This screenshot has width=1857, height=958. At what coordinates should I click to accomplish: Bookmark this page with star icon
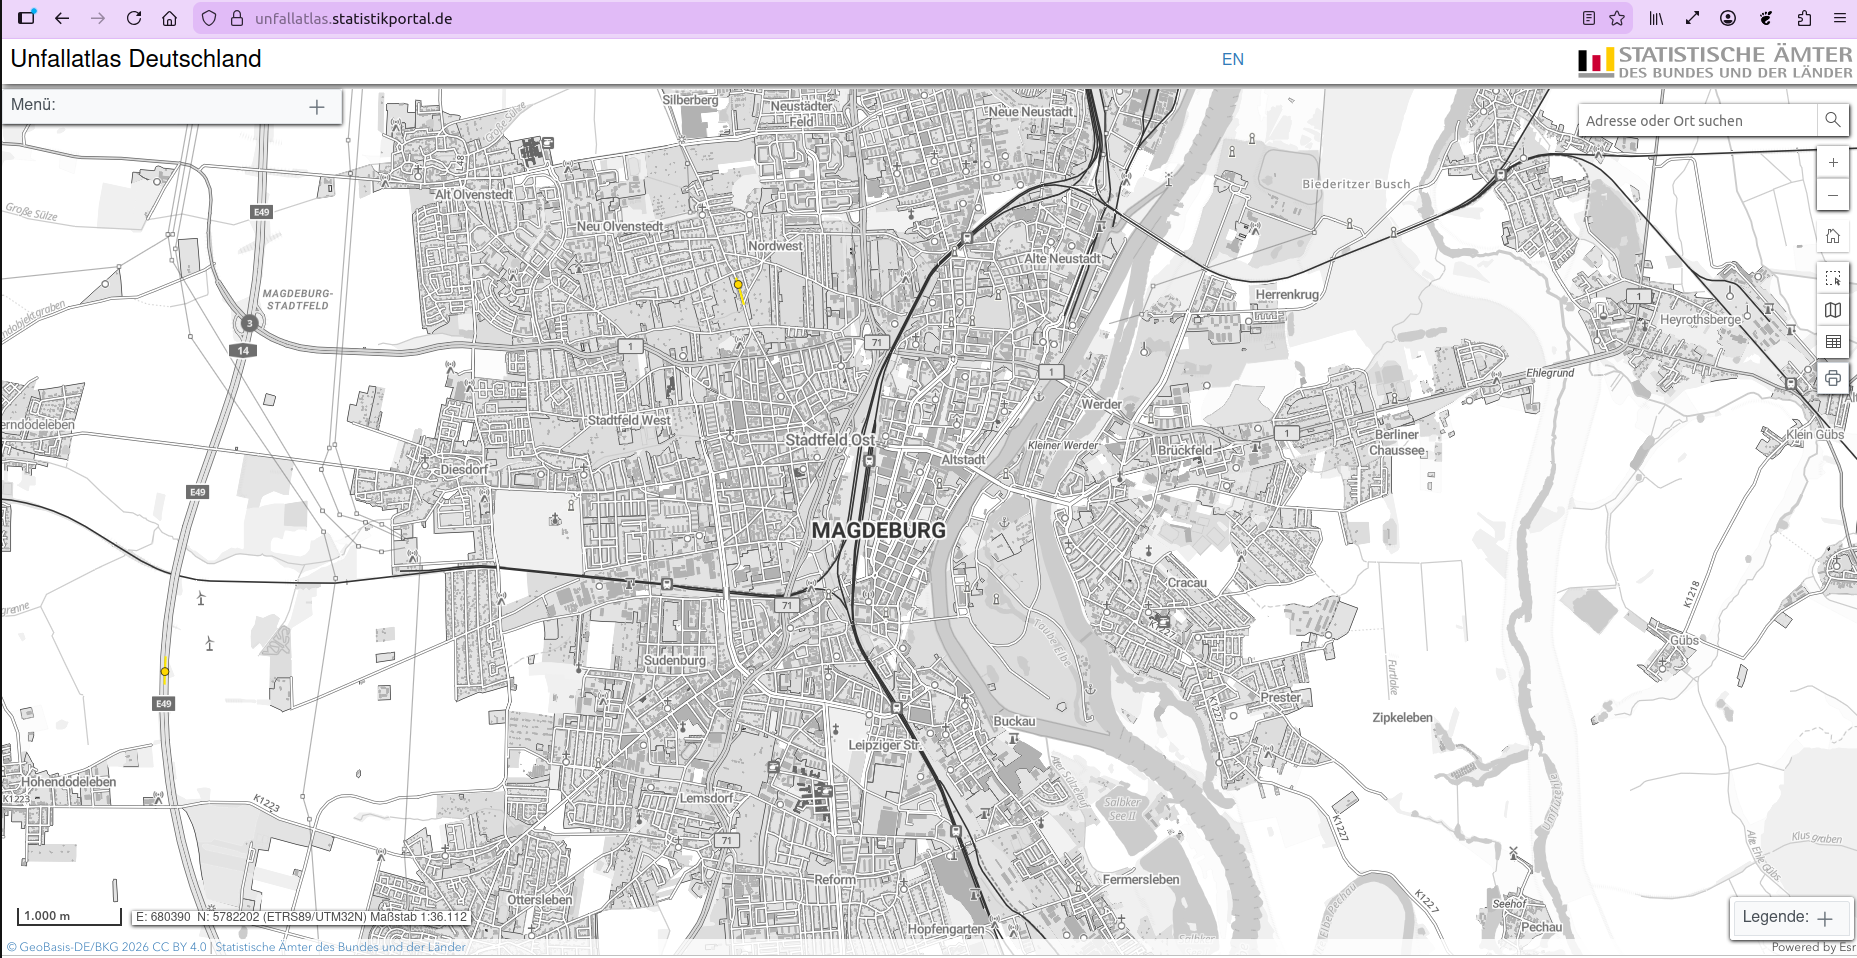(1617, 18)
